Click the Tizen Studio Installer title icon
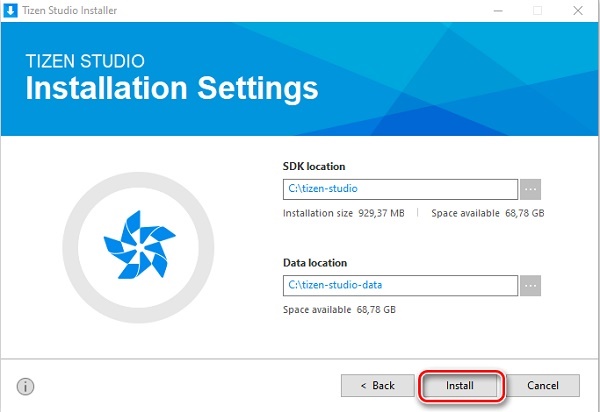600x412 pixels. [x=10, y=10]
